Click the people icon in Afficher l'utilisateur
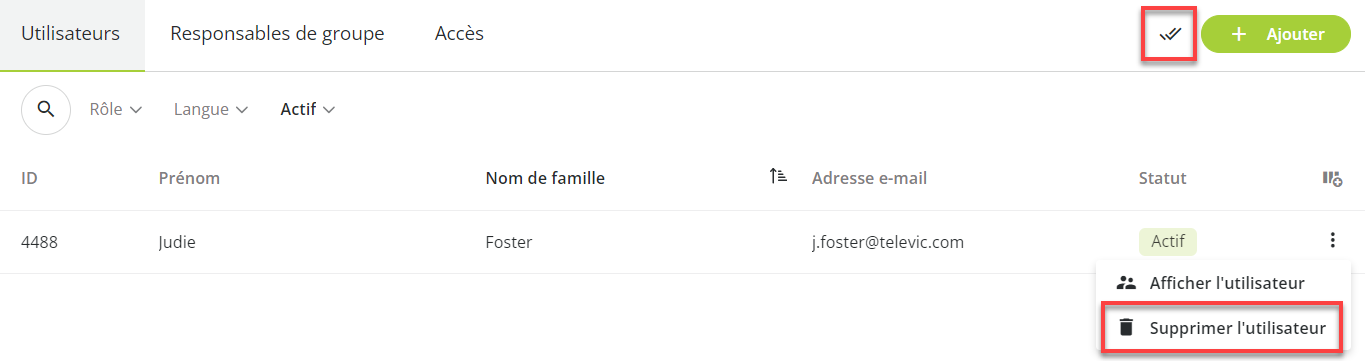The width and height of the screenshot is (1365, 361). pos(1126,283)
